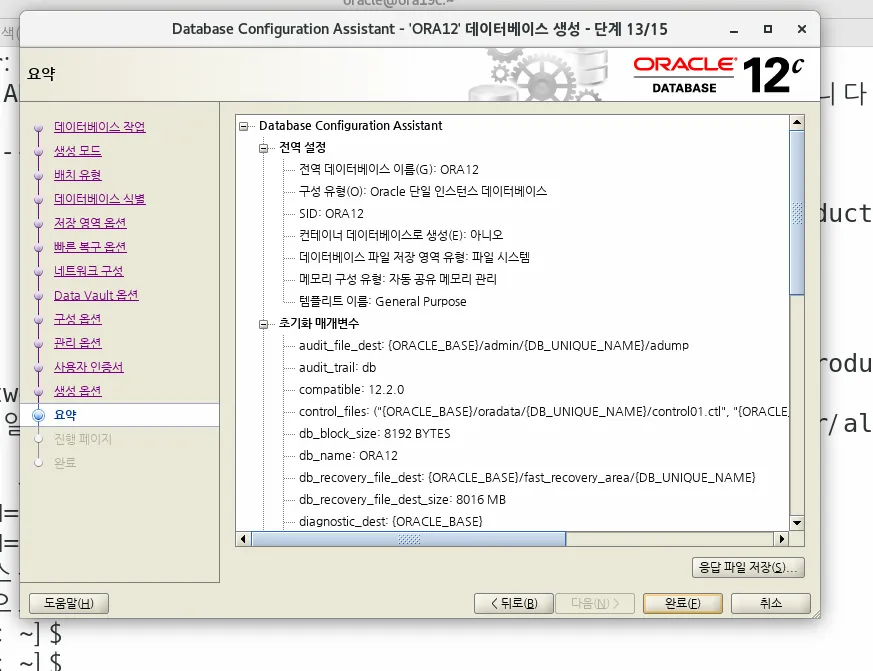Open the 생성 옵션 step
Image resolution: width=873 pixels, height=671 pixels.
77,391
